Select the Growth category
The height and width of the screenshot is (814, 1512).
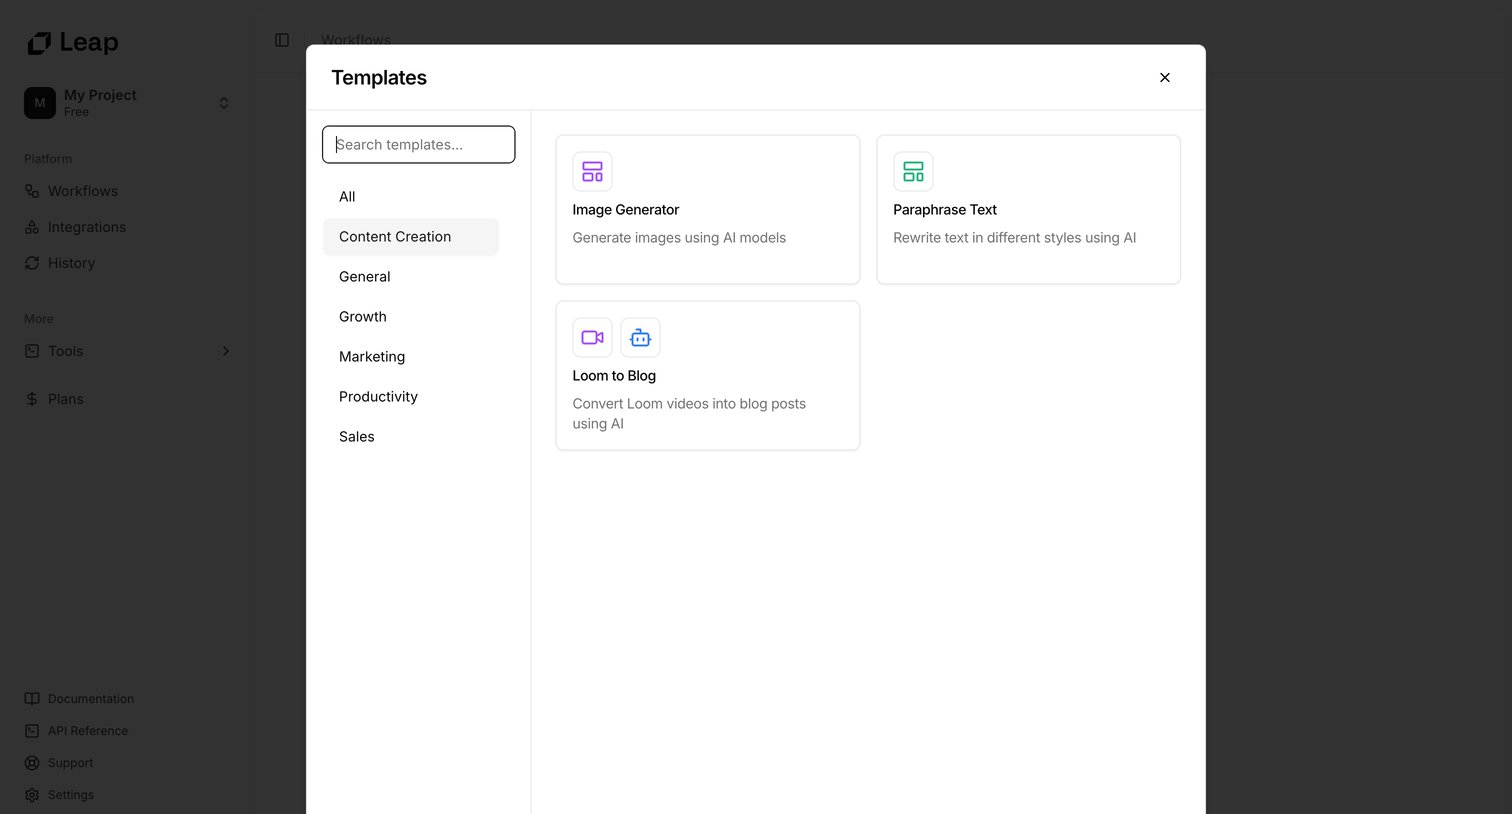point(411,317)
